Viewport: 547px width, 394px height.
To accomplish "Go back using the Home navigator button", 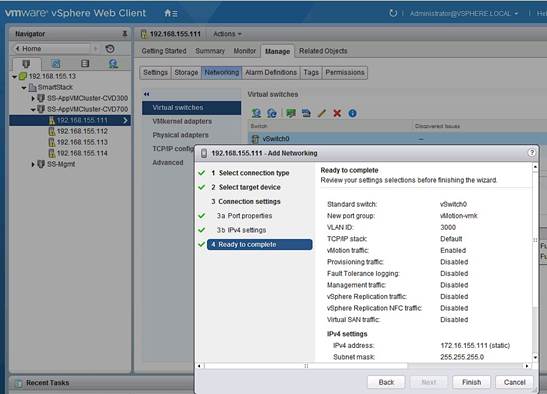I will pyautogui.click(x=52, y=49).
